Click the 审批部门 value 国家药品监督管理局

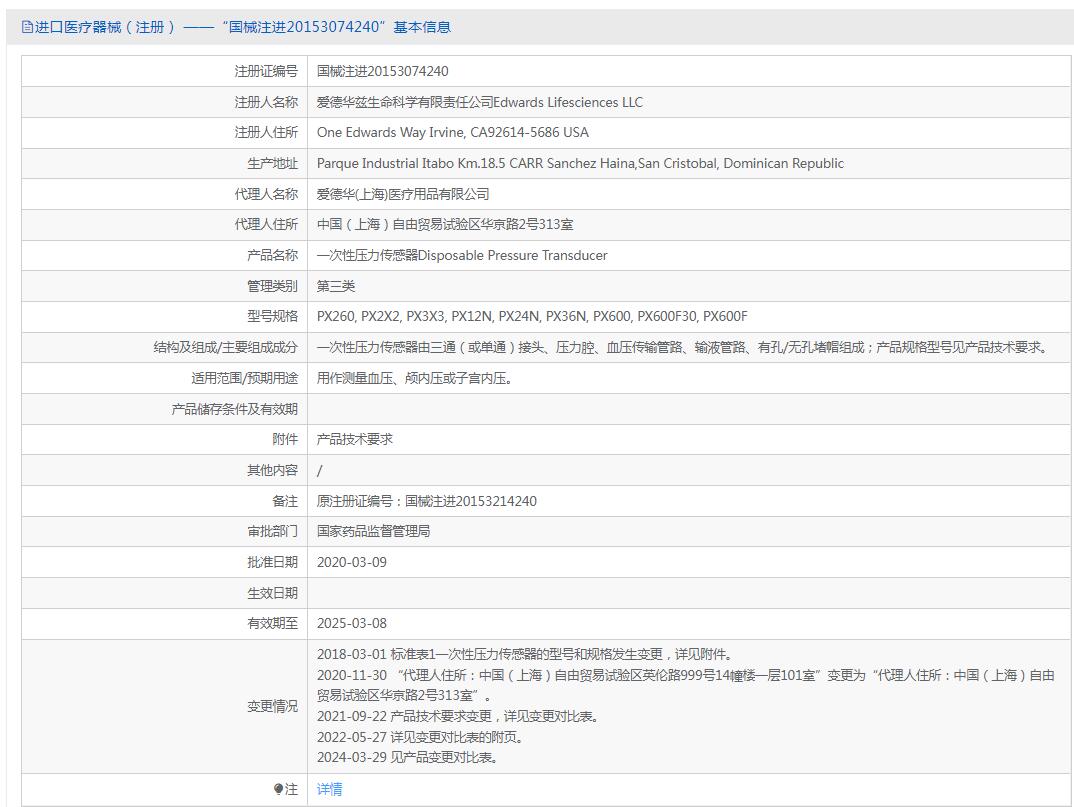[x=373, y=531]
